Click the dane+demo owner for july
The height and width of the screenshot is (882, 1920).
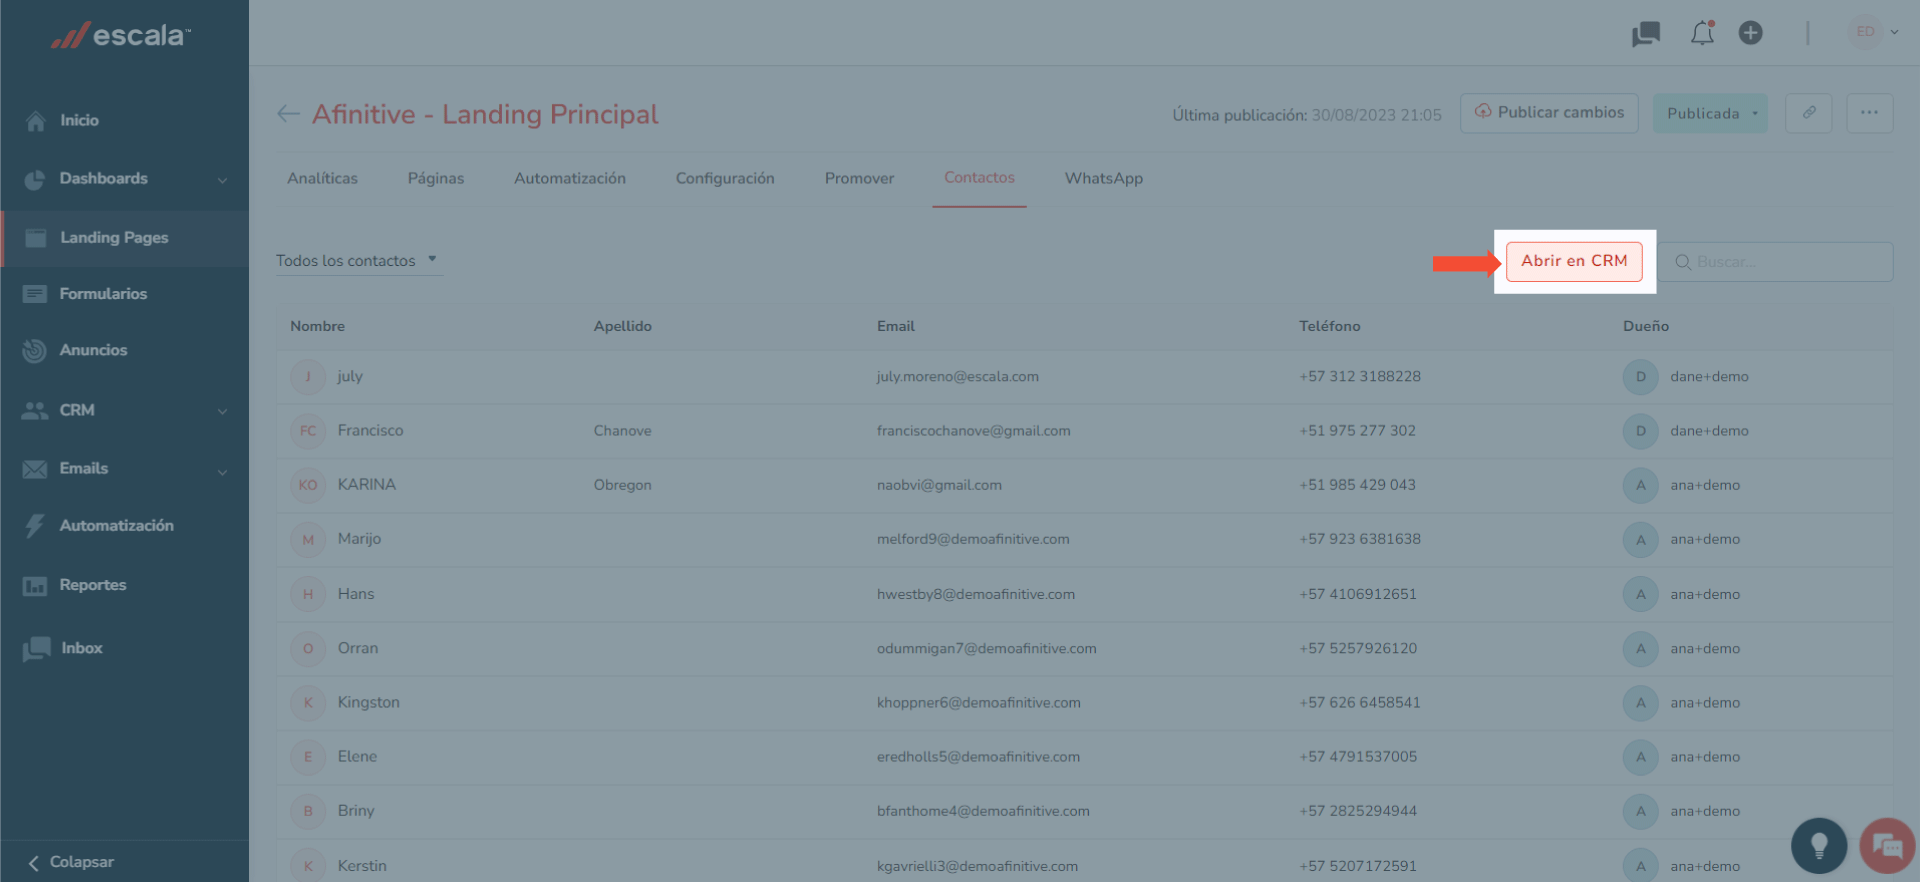click(1709, 377)
